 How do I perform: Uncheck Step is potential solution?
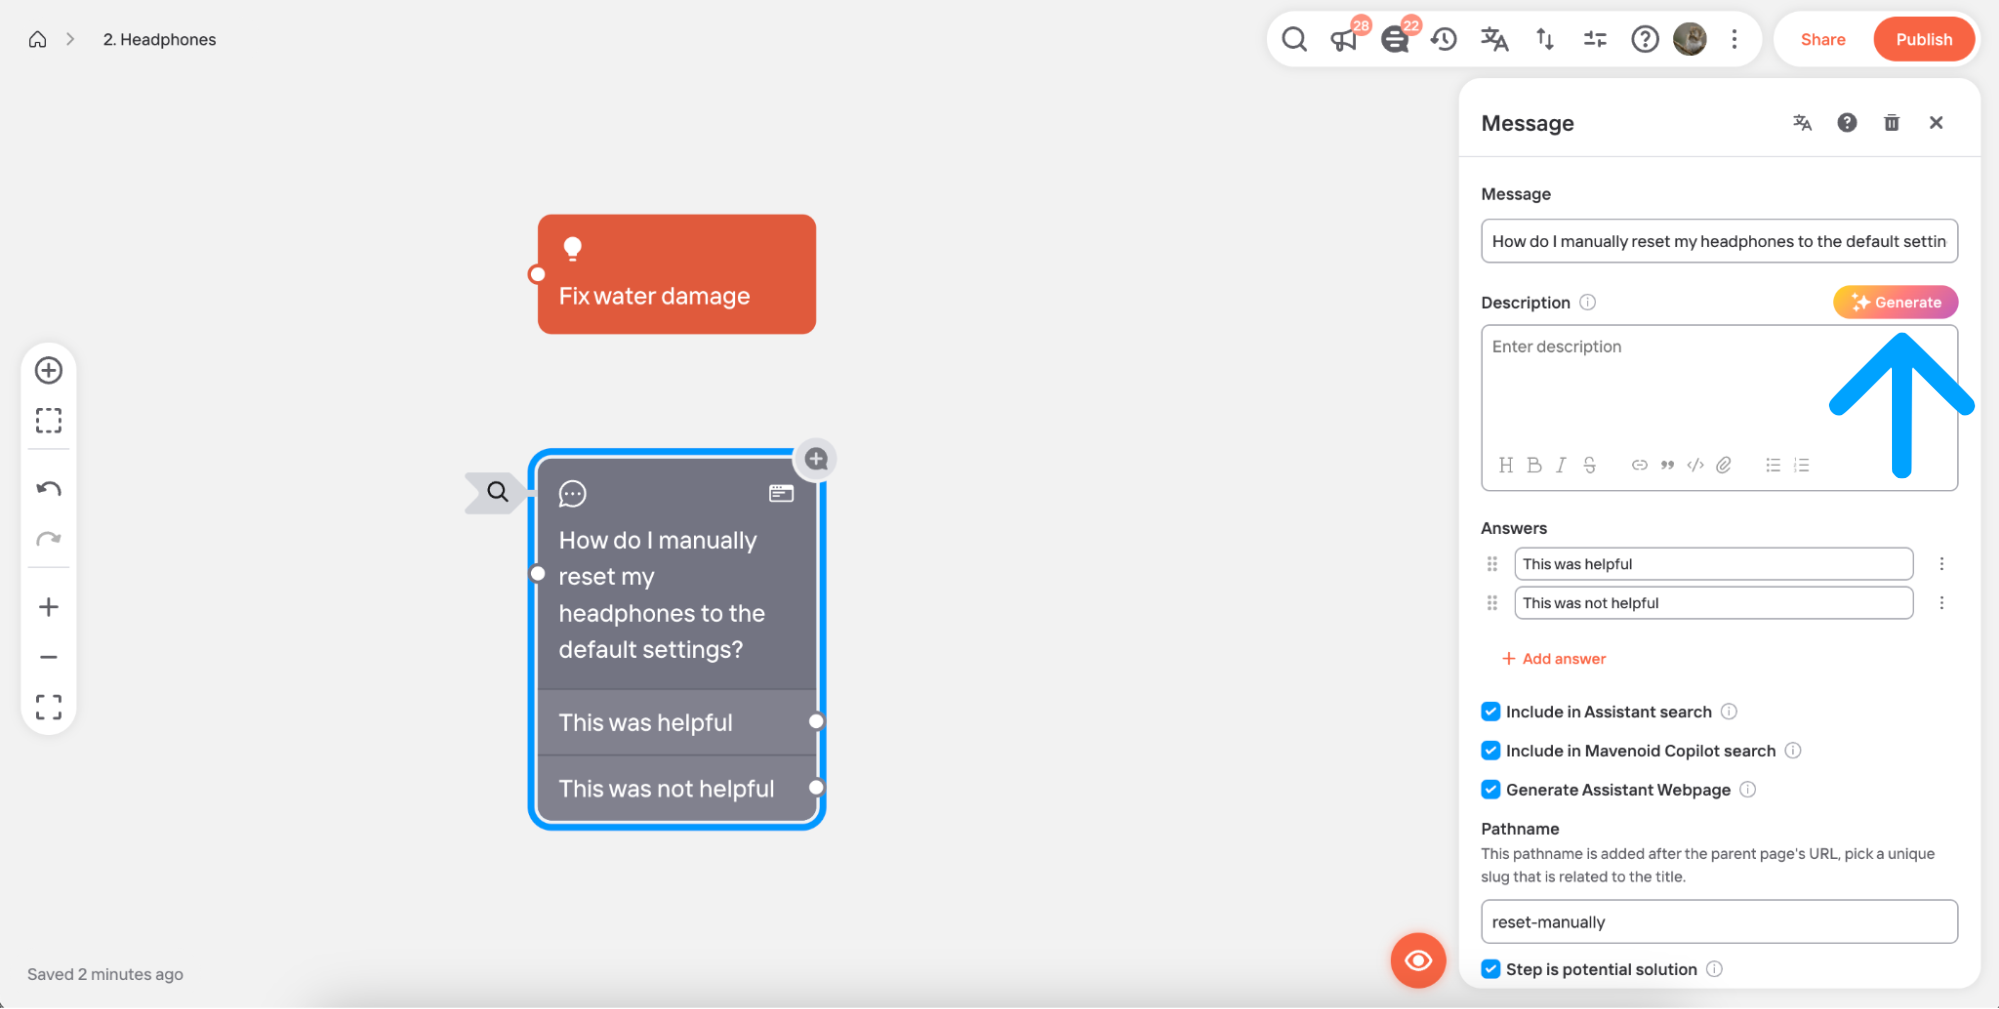(1491, 969)
